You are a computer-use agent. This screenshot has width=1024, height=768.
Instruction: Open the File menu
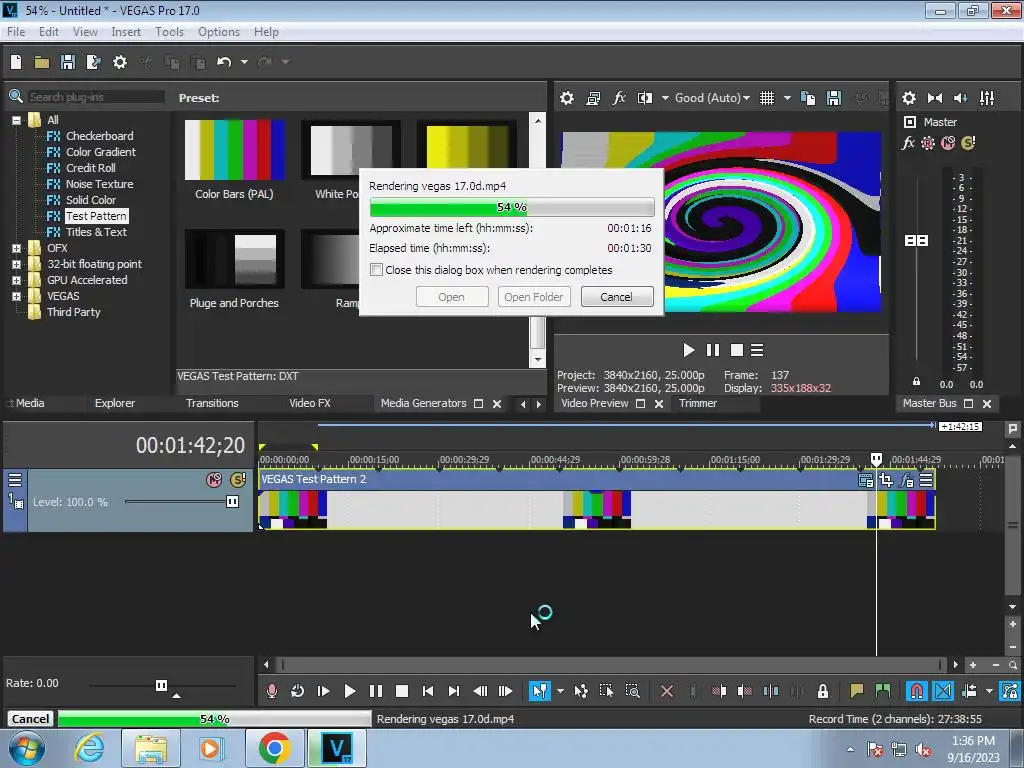(16, 32)
